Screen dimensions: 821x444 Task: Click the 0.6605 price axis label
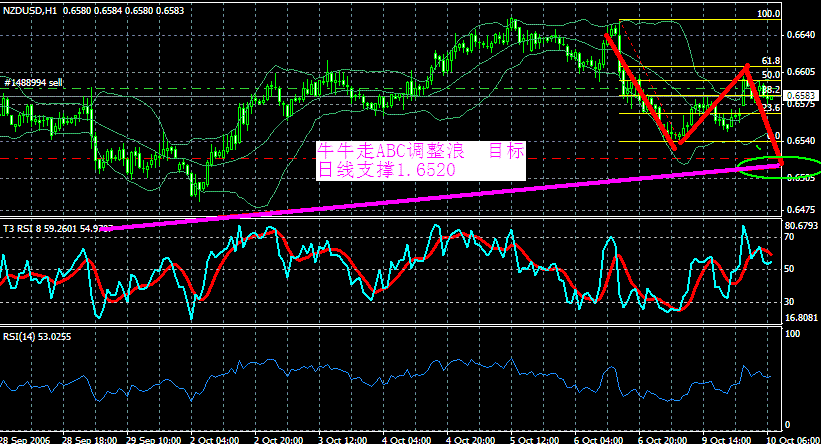[801, 72]
